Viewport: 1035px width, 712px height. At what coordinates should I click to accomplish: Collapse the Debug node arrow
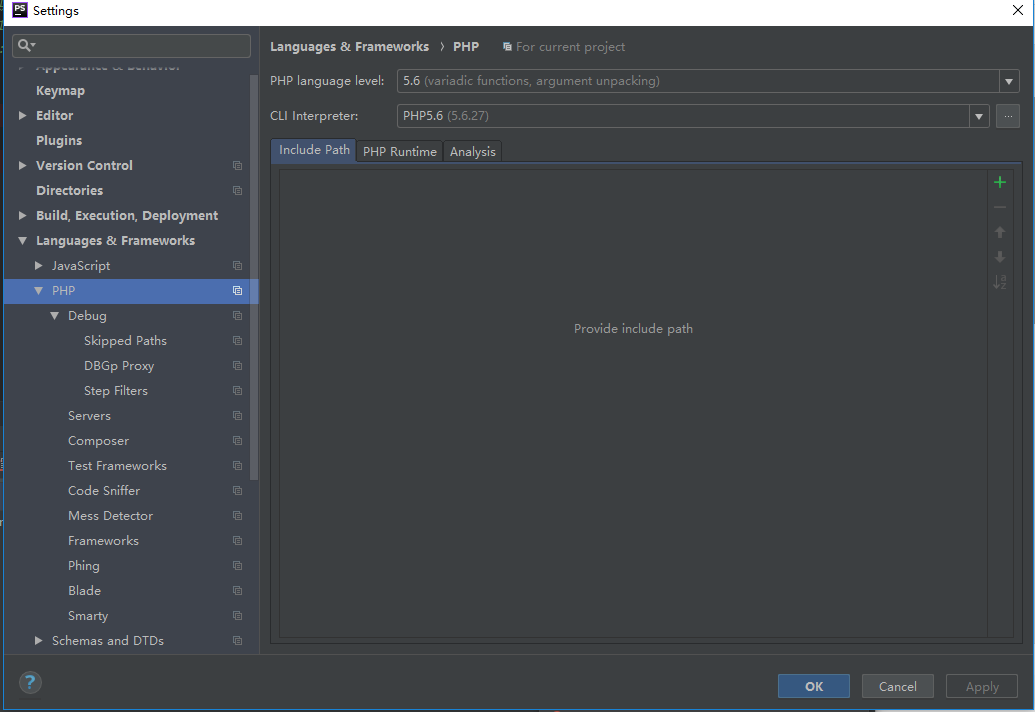pos(54,316)
